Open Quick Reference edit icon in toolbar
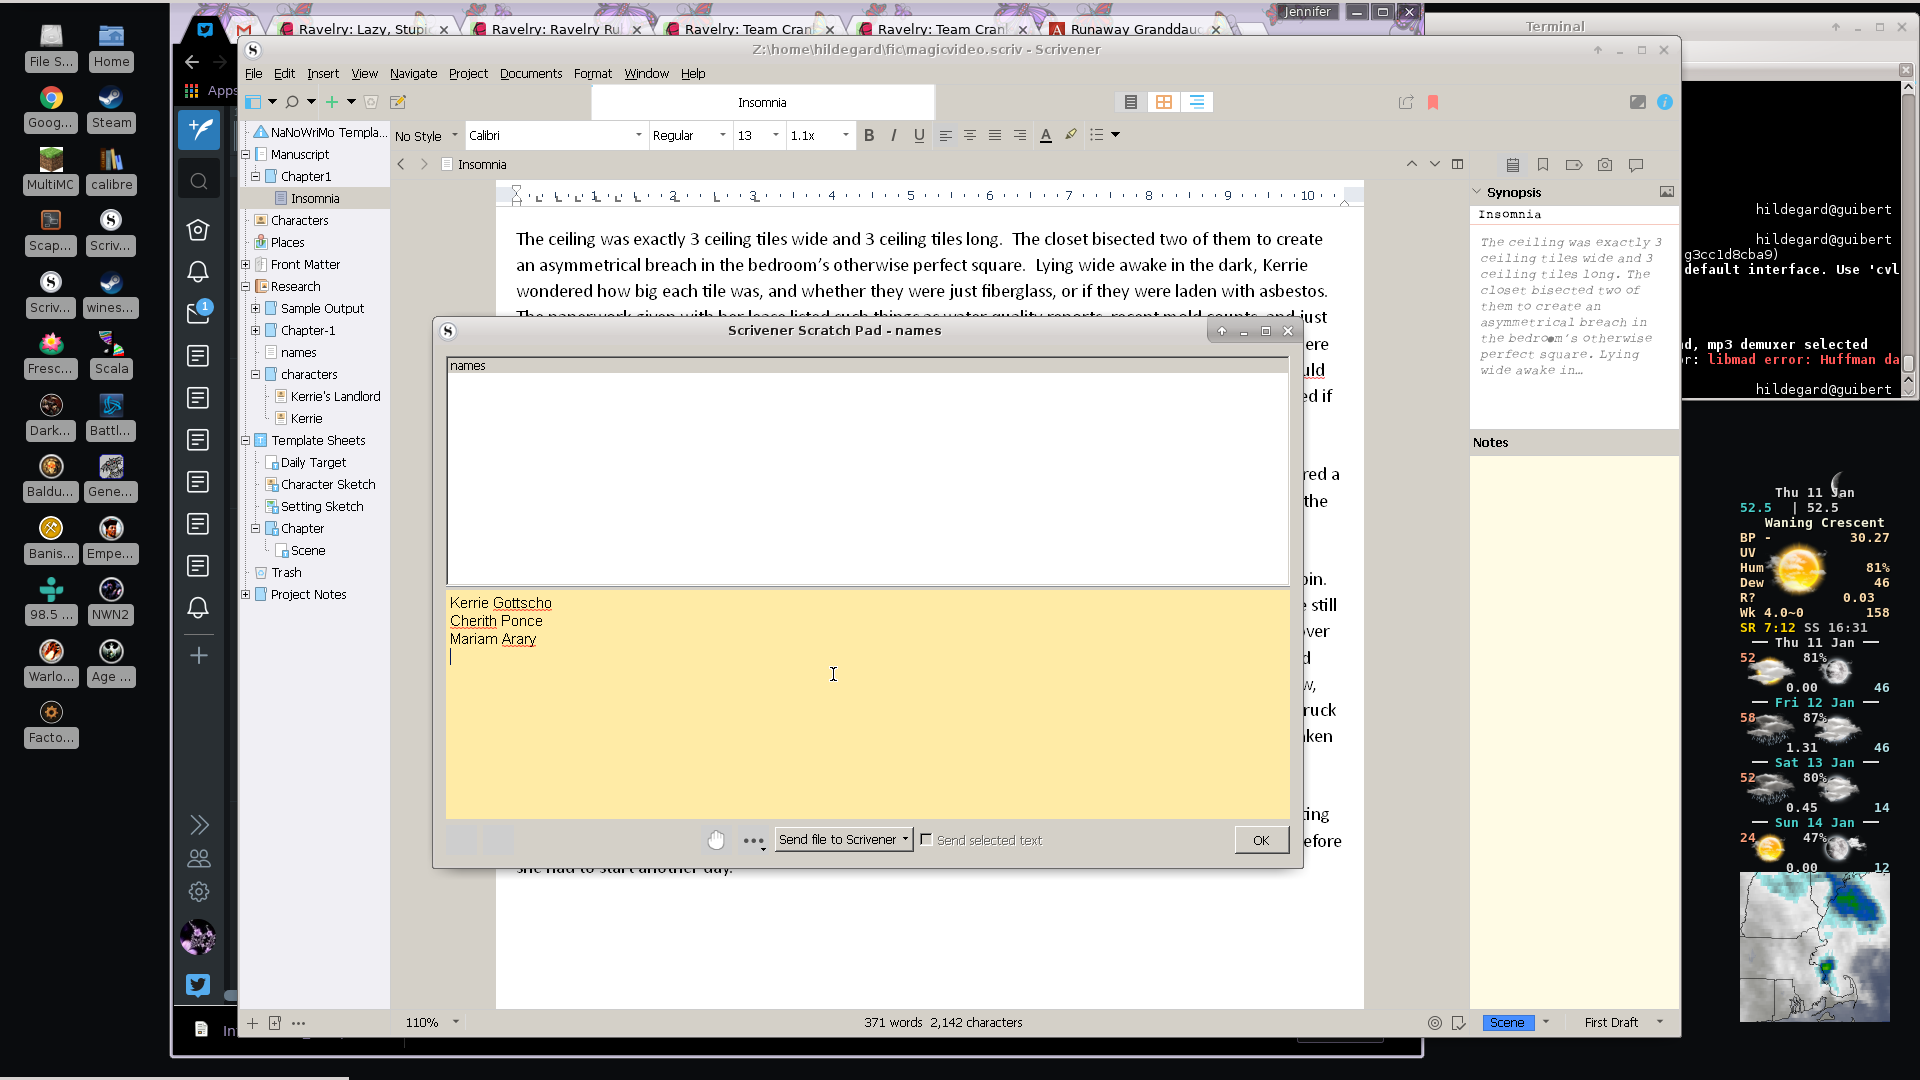The image size is (1920, 1080). [x=397, y=102]
